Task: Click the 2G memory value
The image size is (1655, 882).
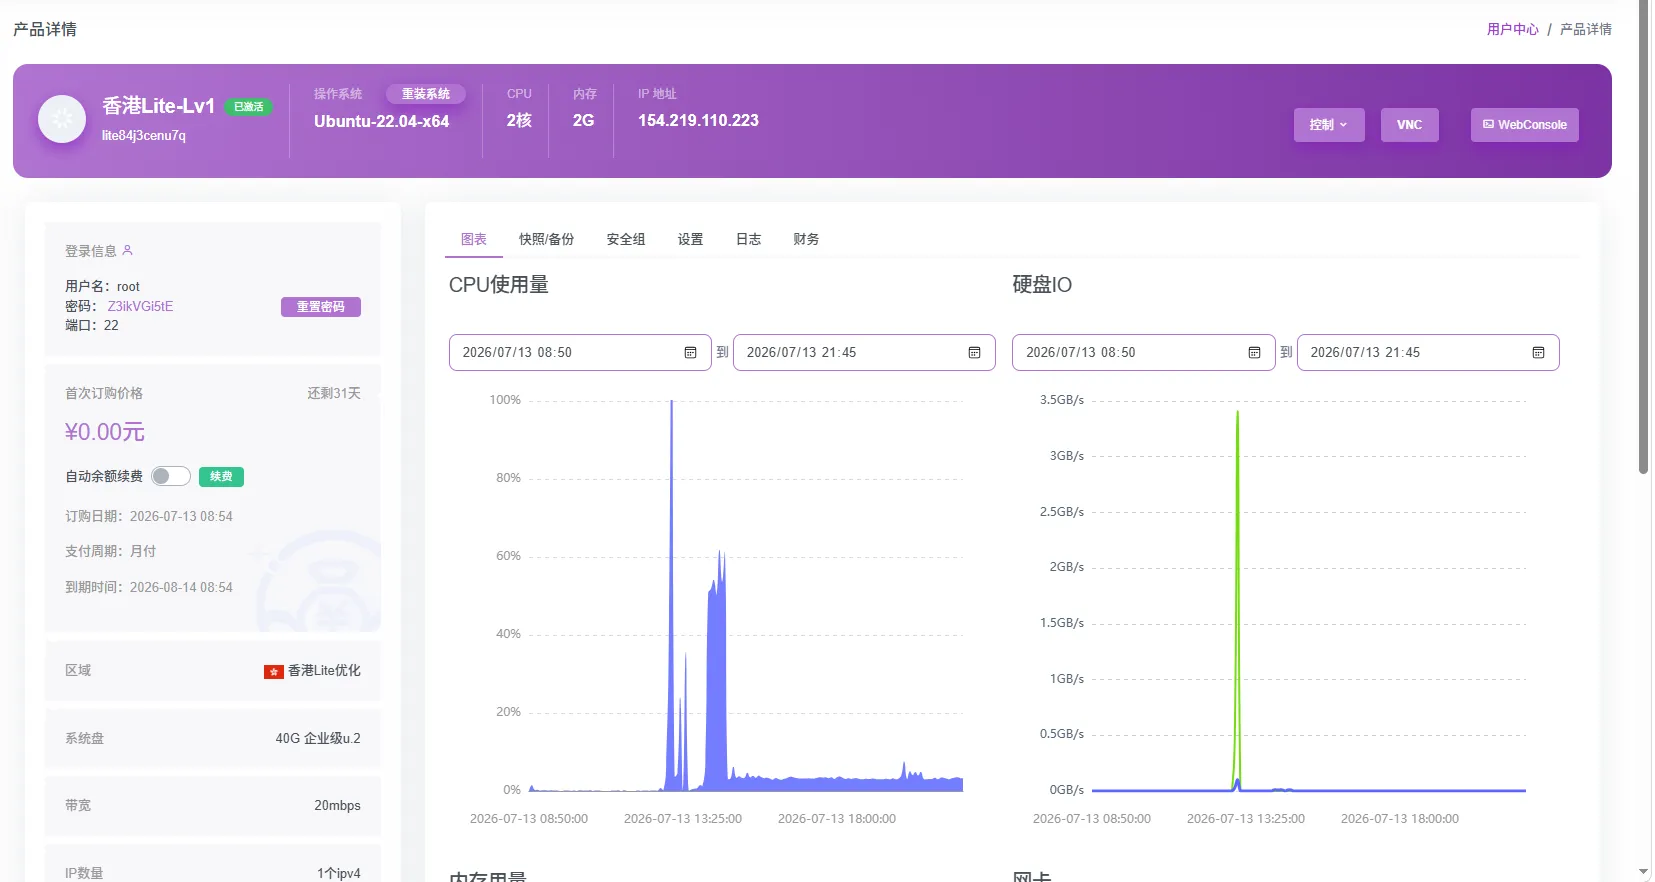Action: click(583, 120)
